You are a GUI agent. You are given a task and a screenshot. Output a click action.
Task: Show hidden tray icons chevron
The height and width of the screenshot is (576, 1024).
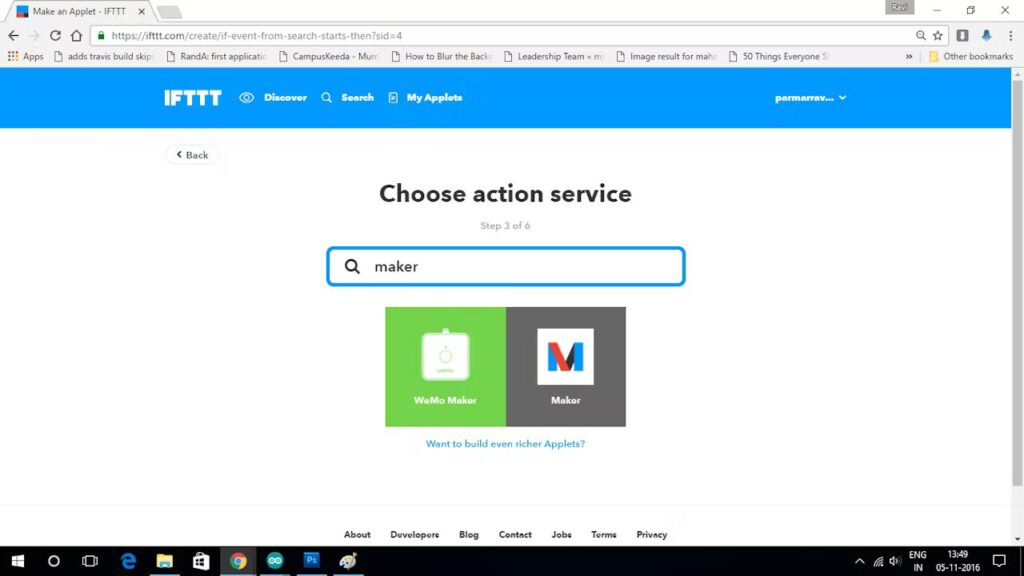click(x=859, y=561)
